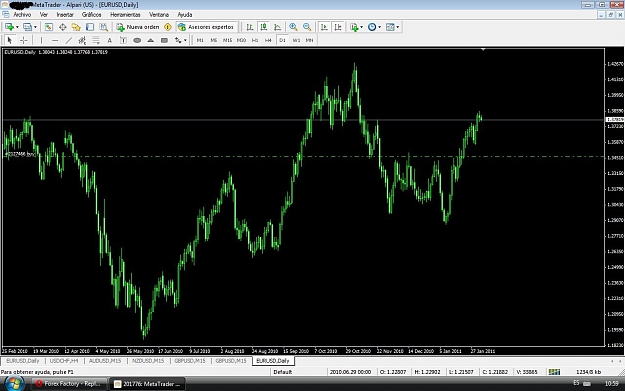This screenshot has height=391, width=625.
Task: Select the trendline drawing tool
Action: click(69, 40)
